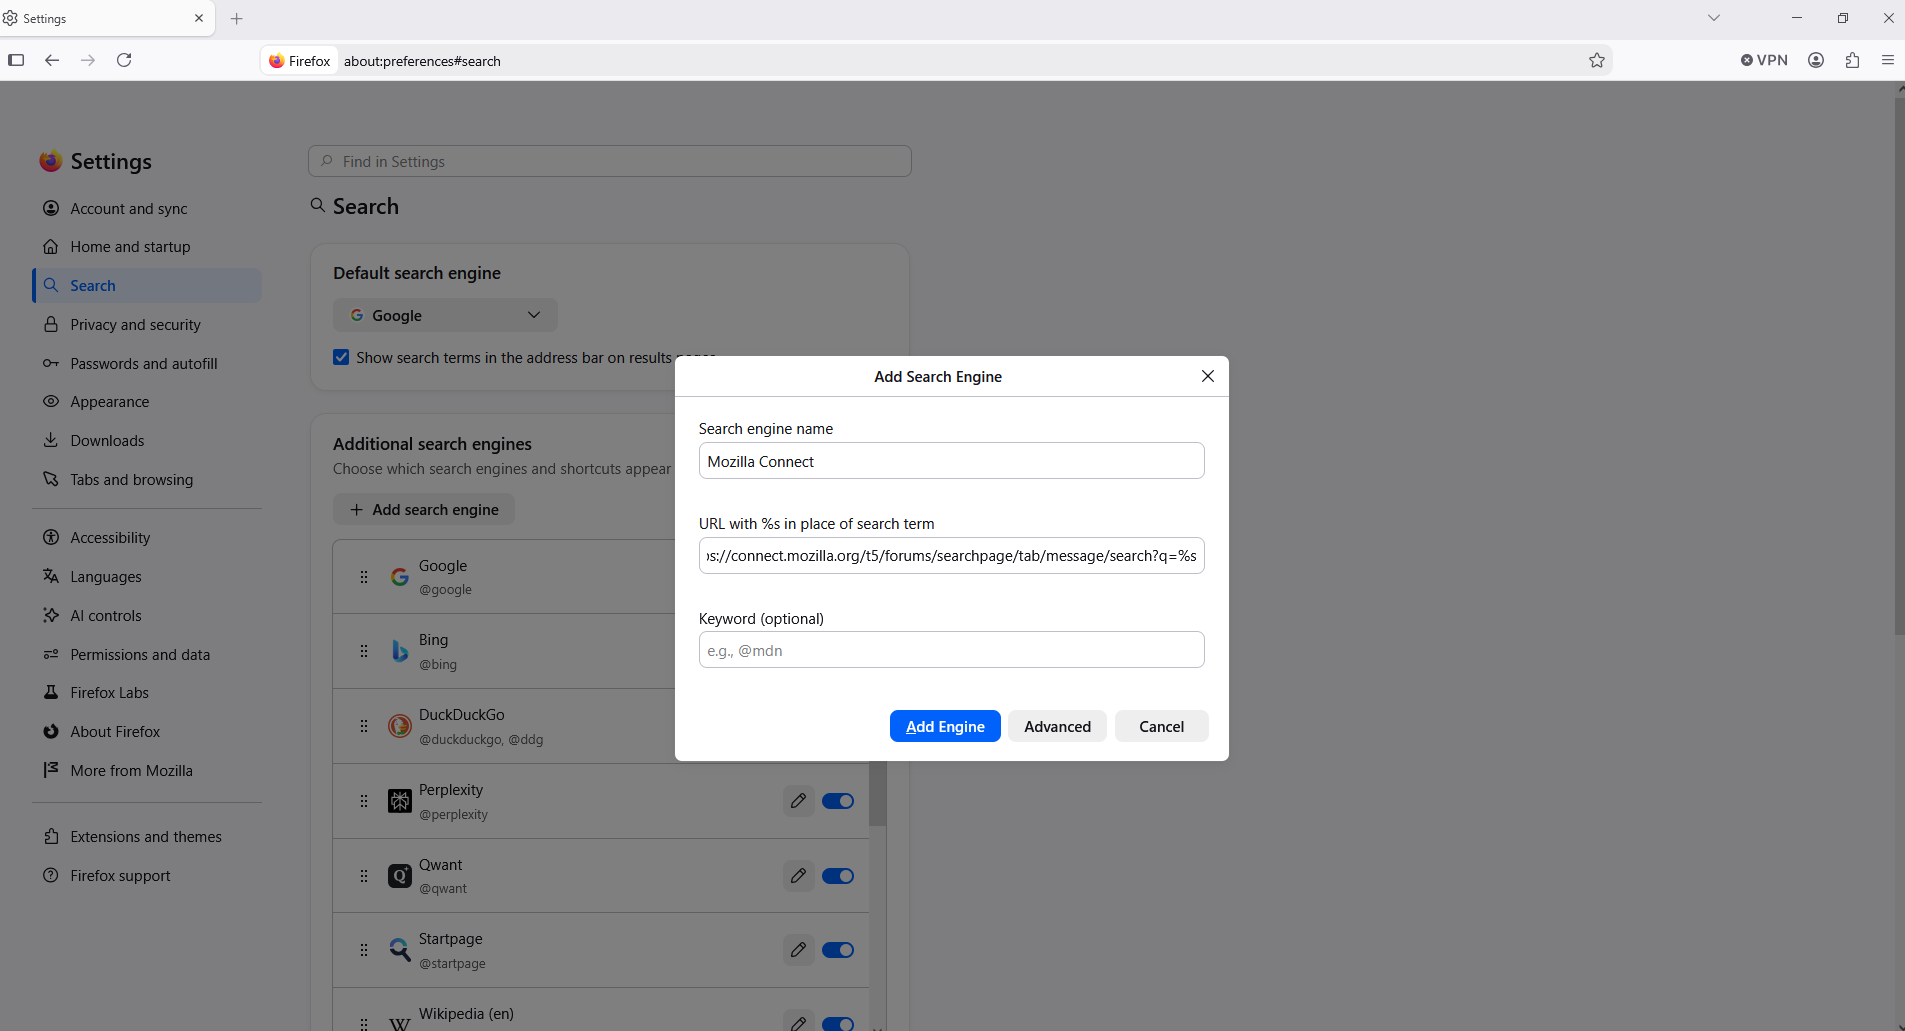Screen dimensions: 1905x1031
Task: Click the search engines list scrollbar
Action: click(x=877, y=794)
